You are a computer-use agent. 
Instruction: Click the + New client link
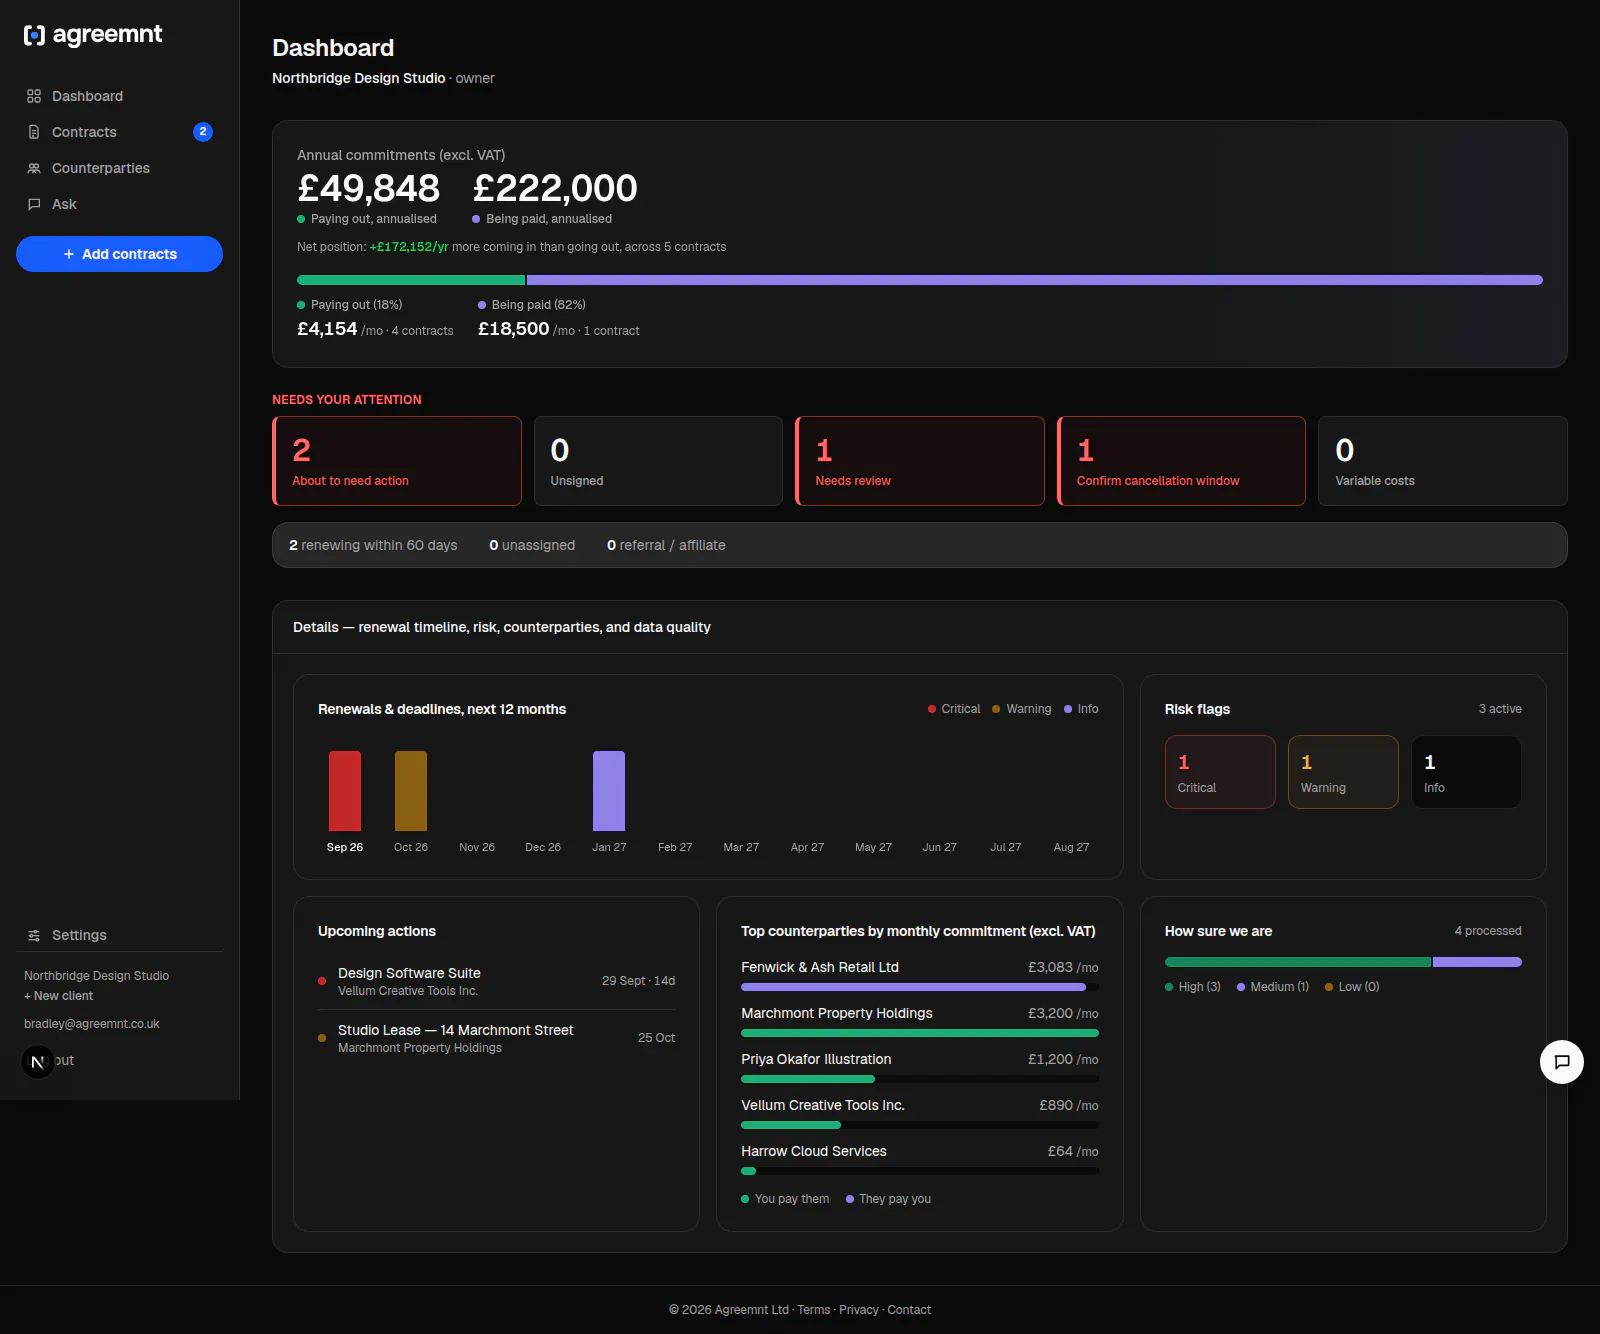point(58,996)
